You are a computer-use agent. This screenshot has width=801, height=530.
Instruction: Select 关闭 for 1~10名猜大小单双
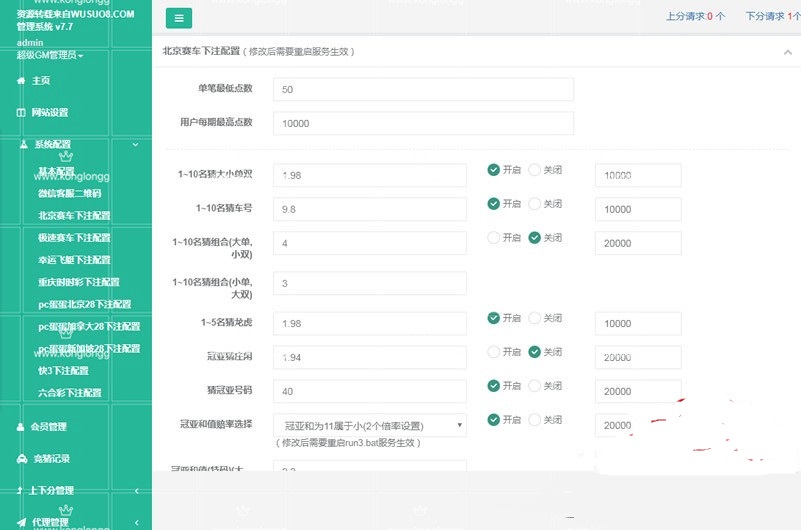coord(534,171)
